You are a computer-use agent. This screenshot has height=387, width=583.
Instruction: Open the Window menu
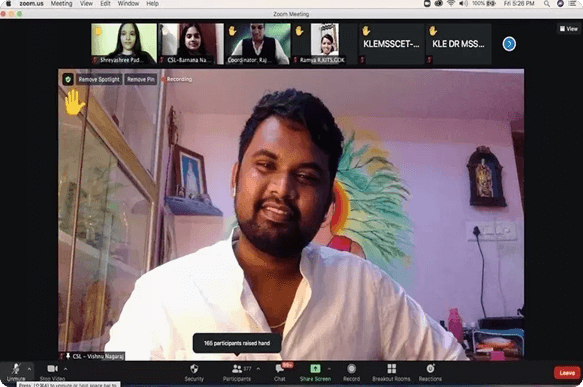point(128,4)
